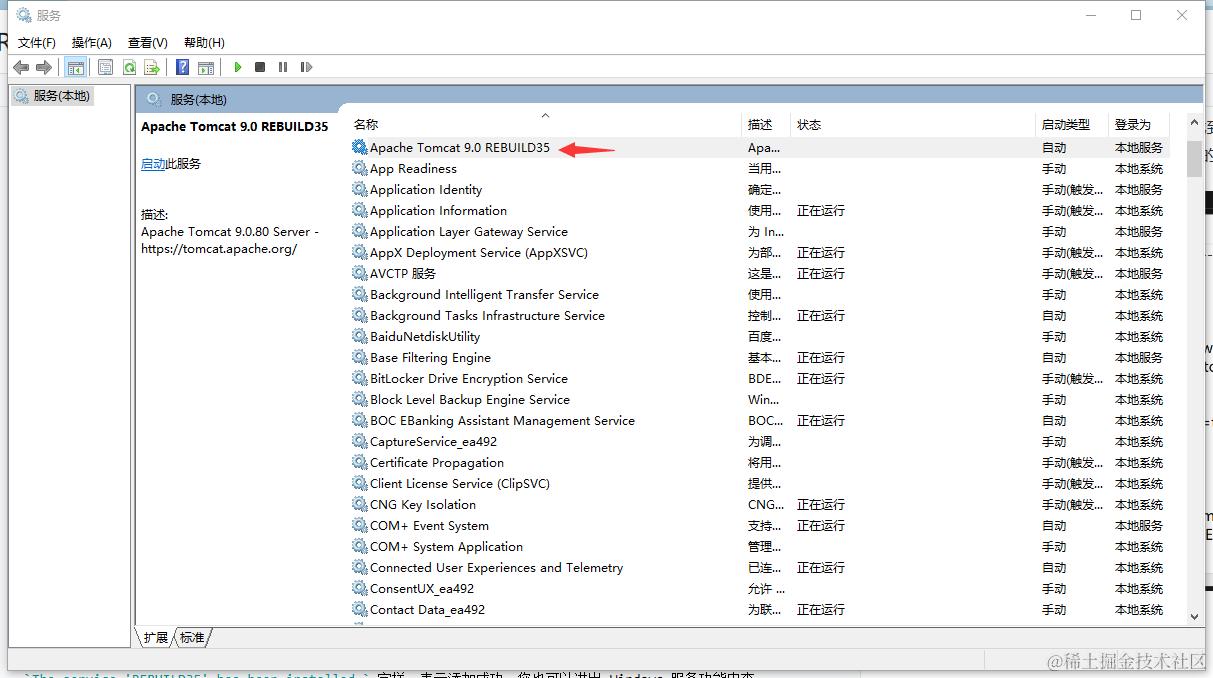Click gear icon beside Base Filtering Engine
The height and width of the screenshot is (678, 1213).
coord(360,357)
